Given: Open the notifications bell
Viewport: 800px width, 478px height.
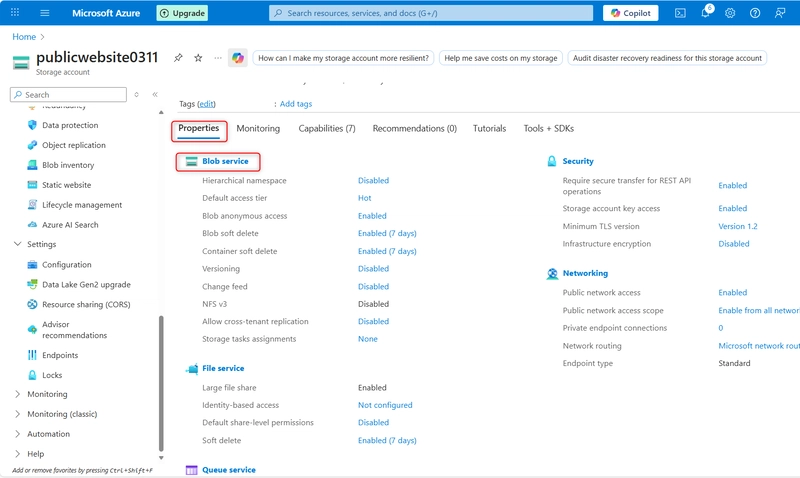Looking at the screenshot, I should click(705, 13).
